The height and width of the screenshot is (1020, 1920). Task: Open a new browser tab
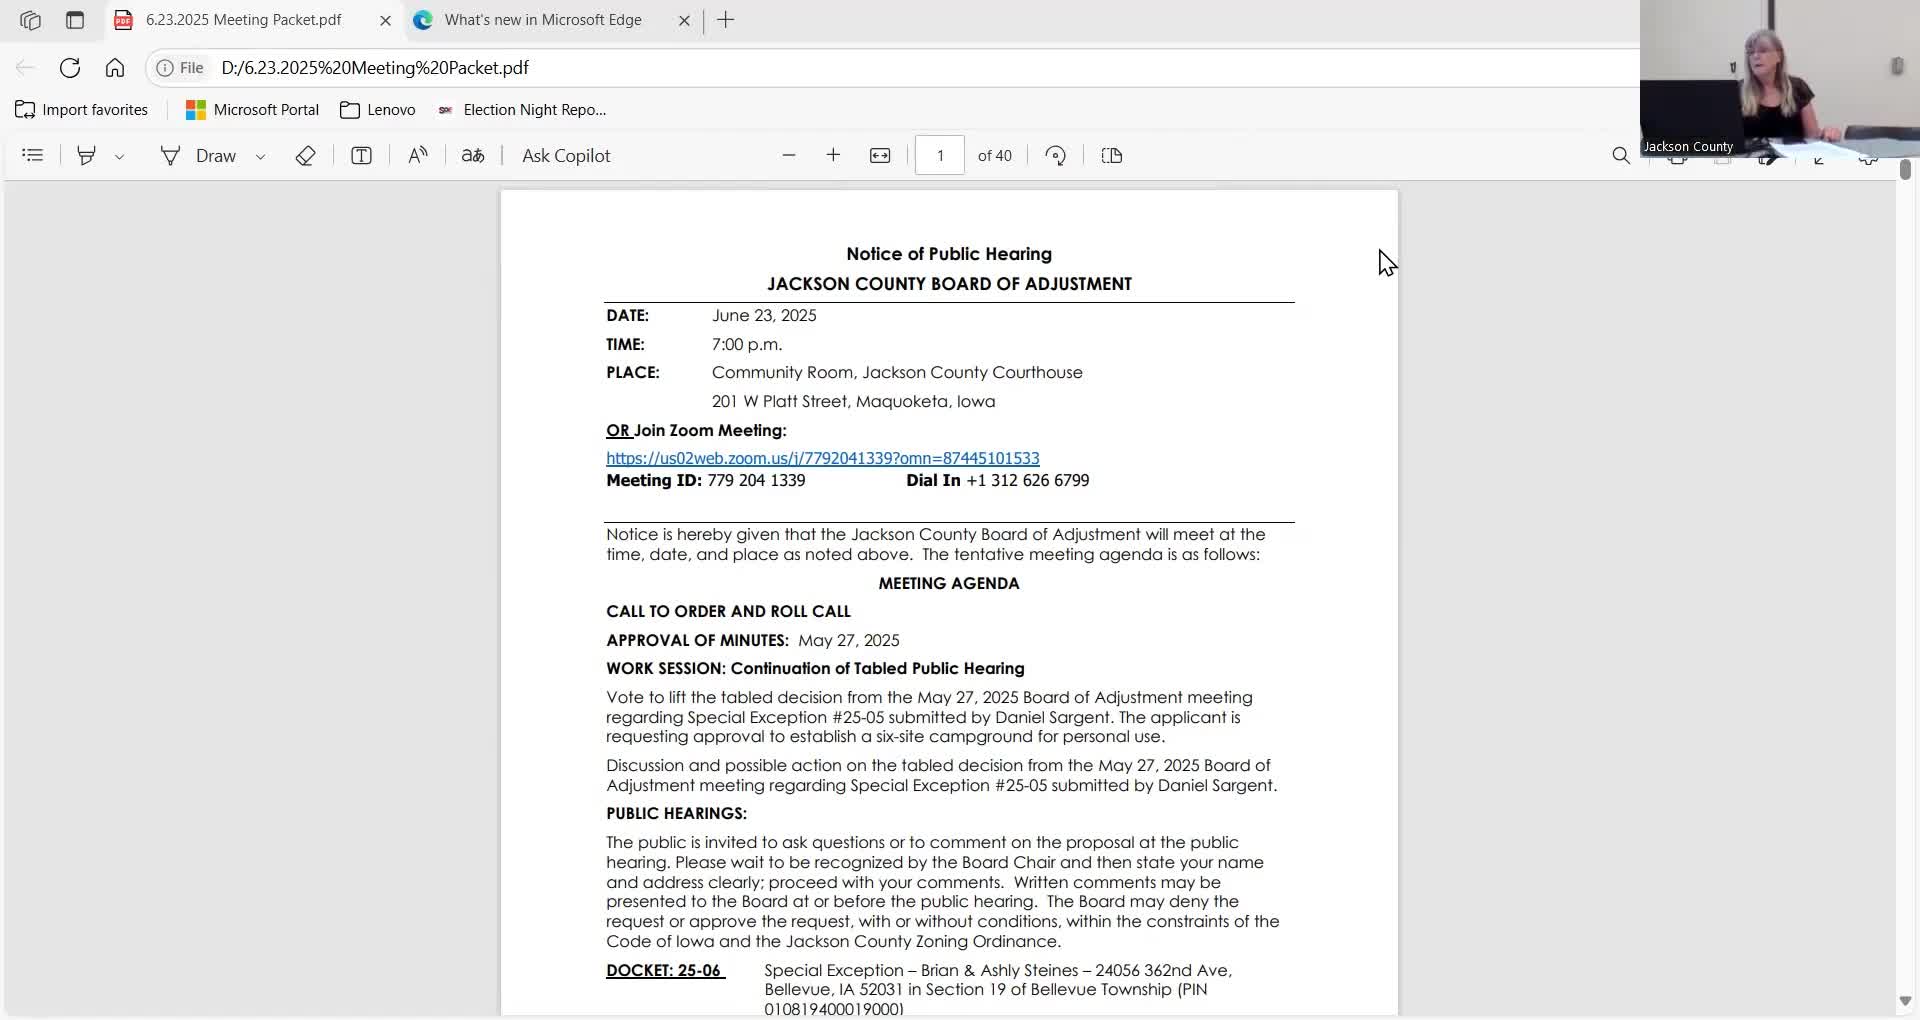point(726,20)
